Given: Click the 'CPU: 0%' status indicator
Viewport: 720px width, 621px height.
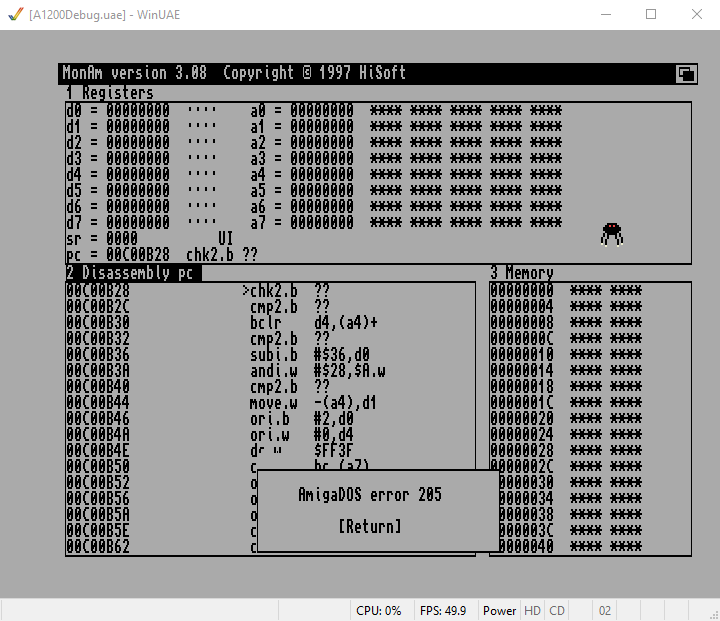Looking at the screenshot, I should coord(378,610).
